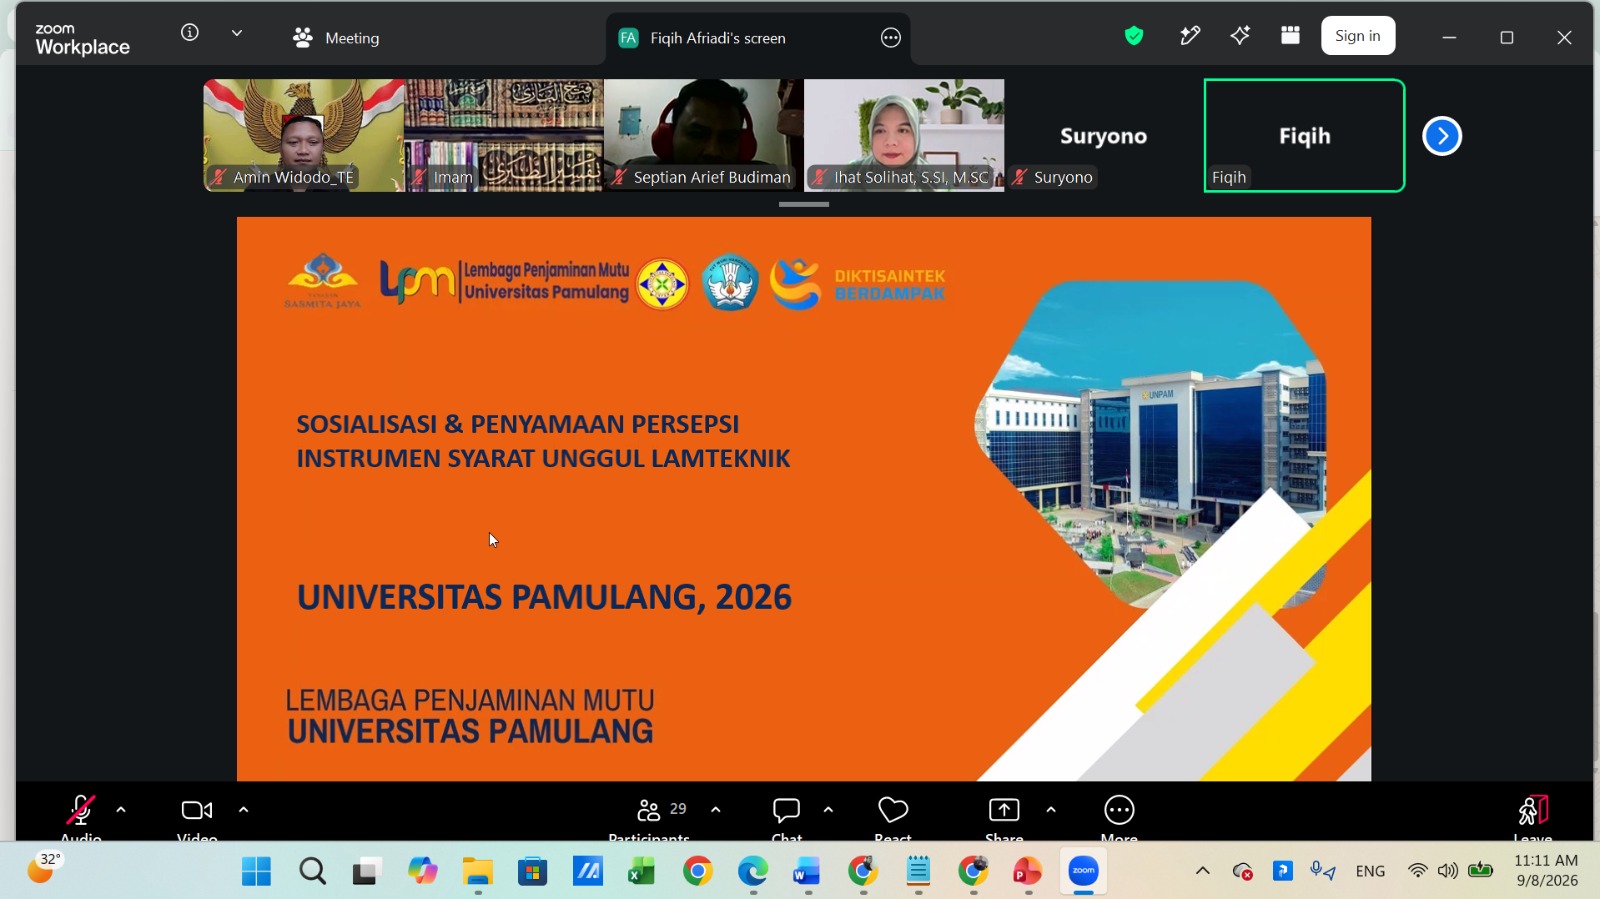Expand the share options caret
This screenshot has width=1600, height=899.
point(1051,810)
